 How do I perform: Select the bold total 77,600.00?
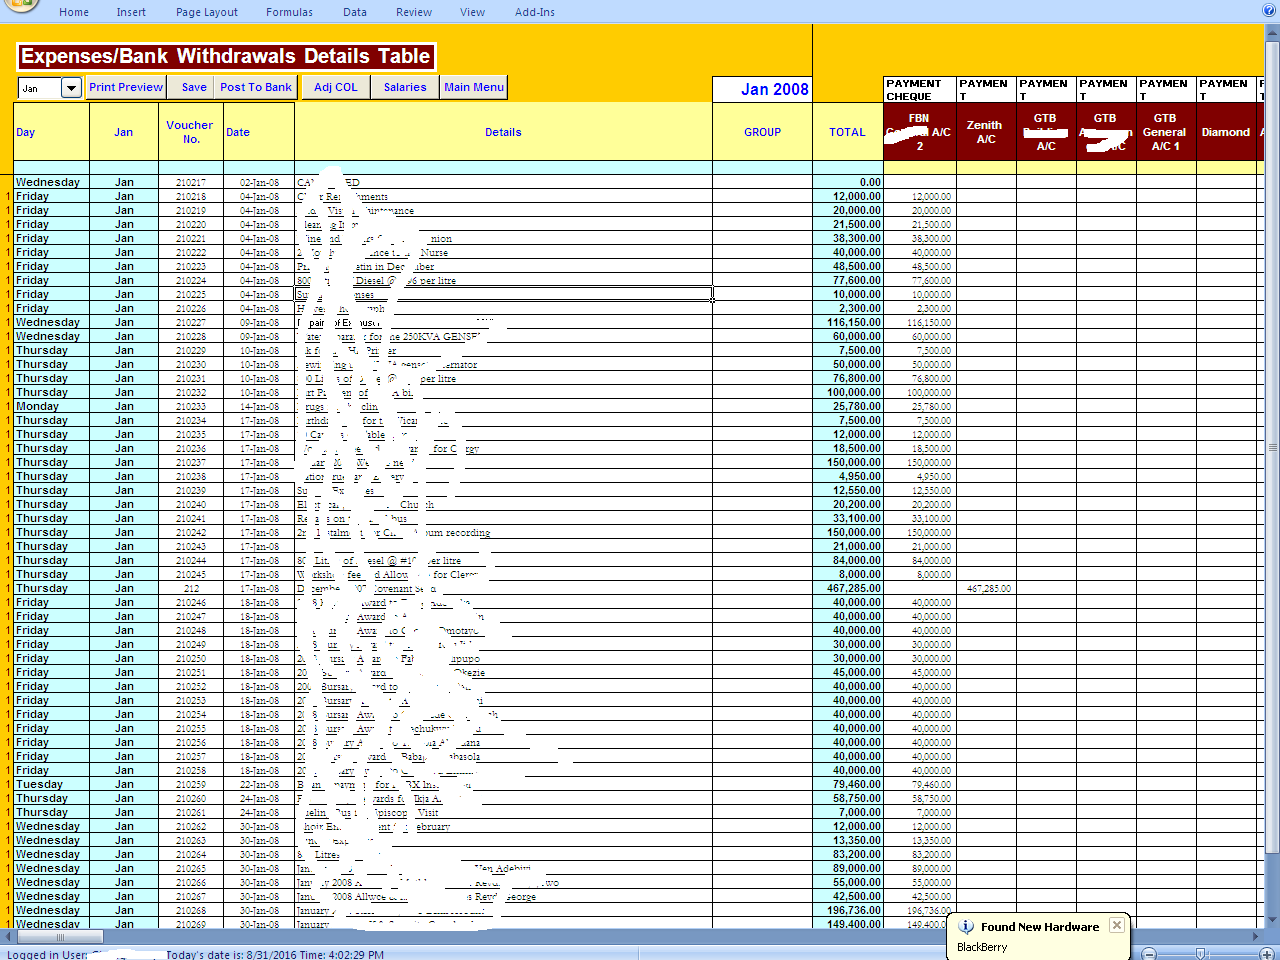tap(848, 281)
